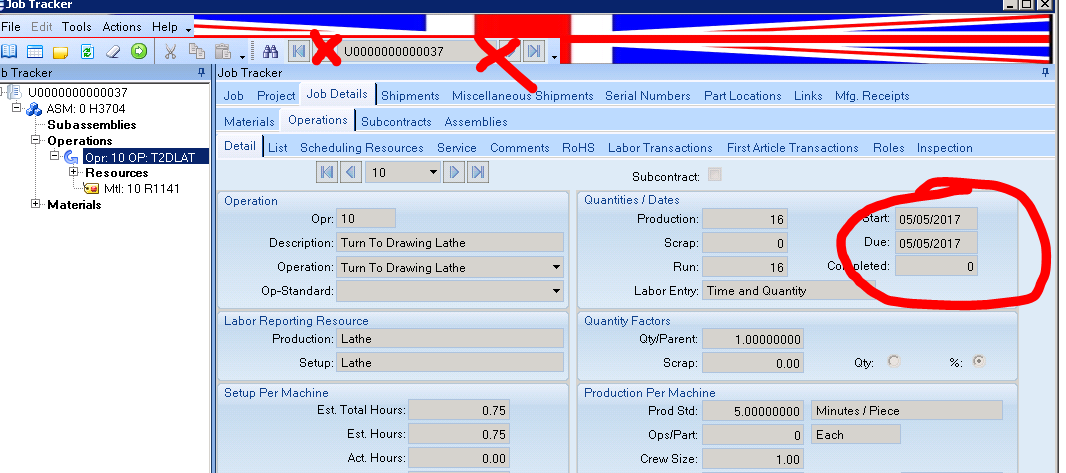Image resolution: width=1066 pixels, height=473 pixels.
Task: Click the eraser Clear icon
Action: click(113, 51)
